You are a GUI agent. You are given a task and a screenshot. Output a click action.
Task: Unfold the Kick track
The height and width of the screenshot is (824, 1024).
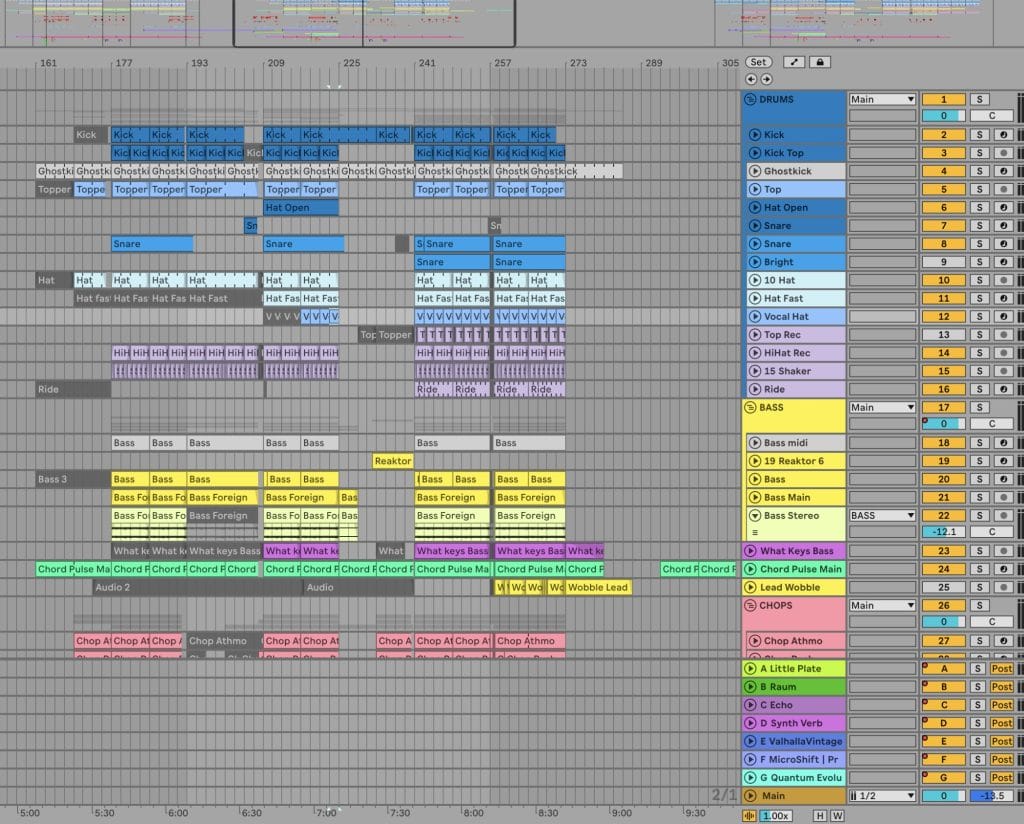(755, 135)
